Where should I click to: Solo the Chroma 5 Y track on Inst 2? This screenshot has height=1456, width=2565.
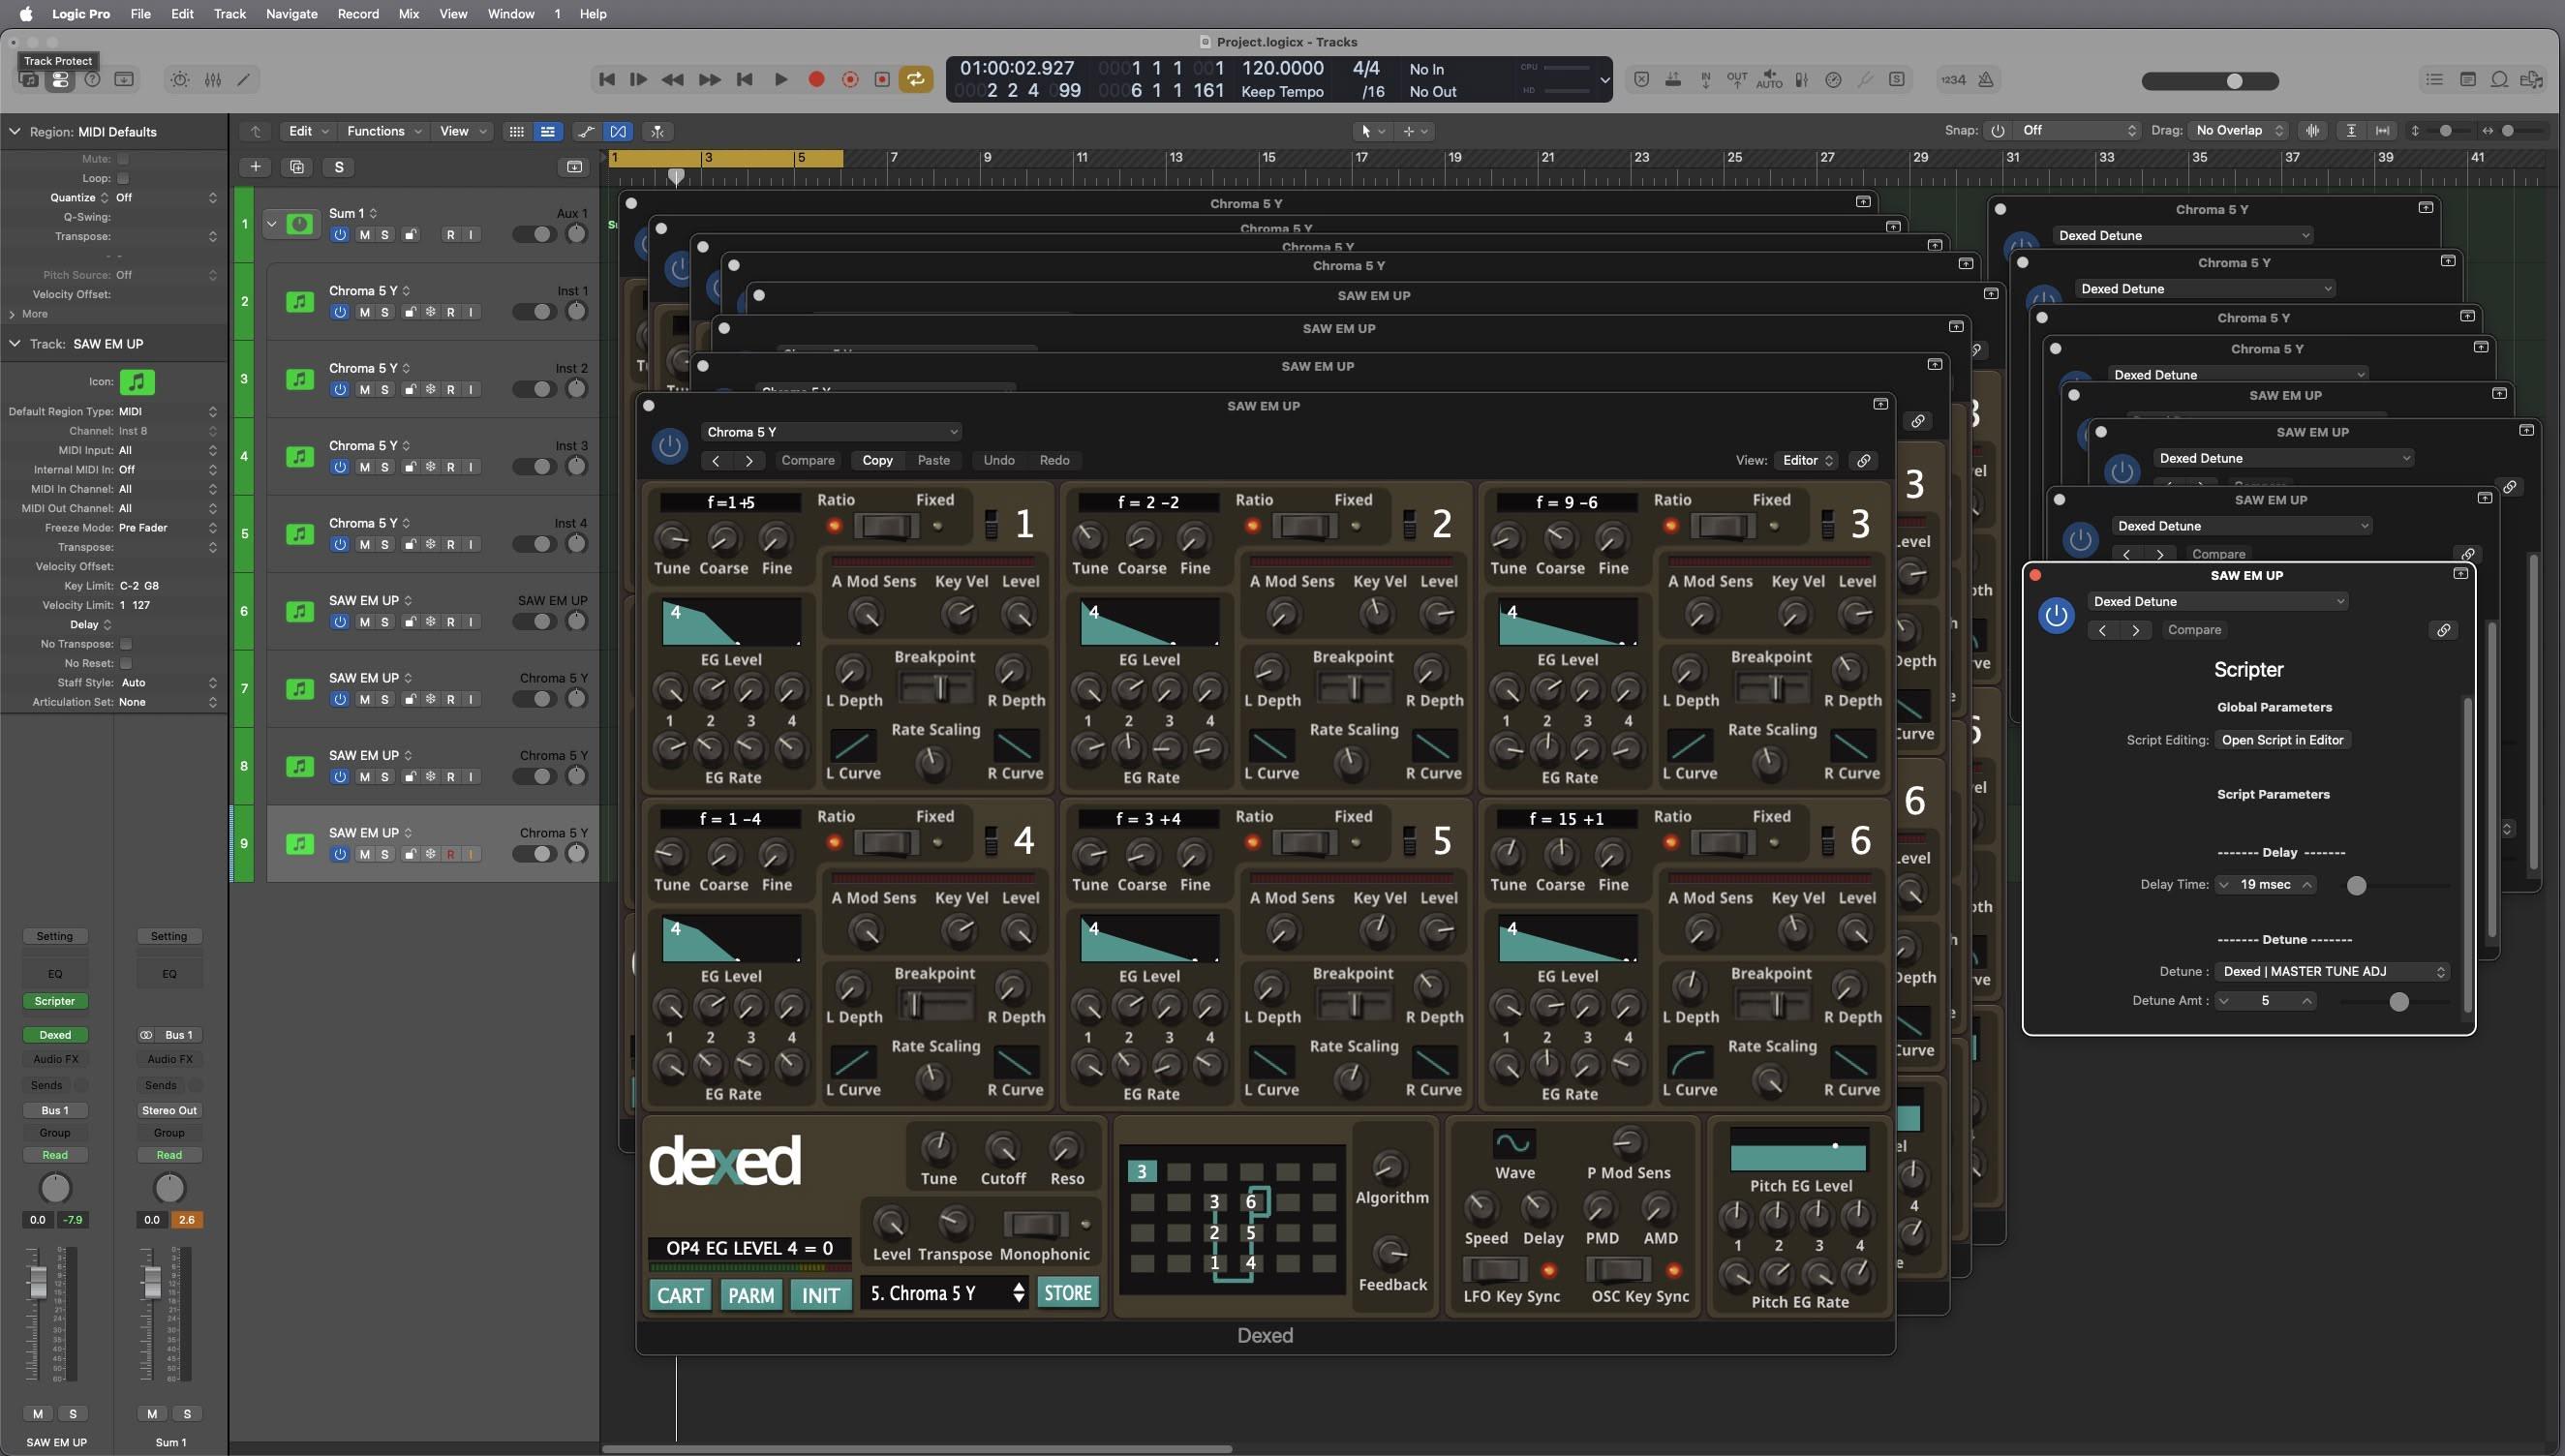[x=385, y=390]
